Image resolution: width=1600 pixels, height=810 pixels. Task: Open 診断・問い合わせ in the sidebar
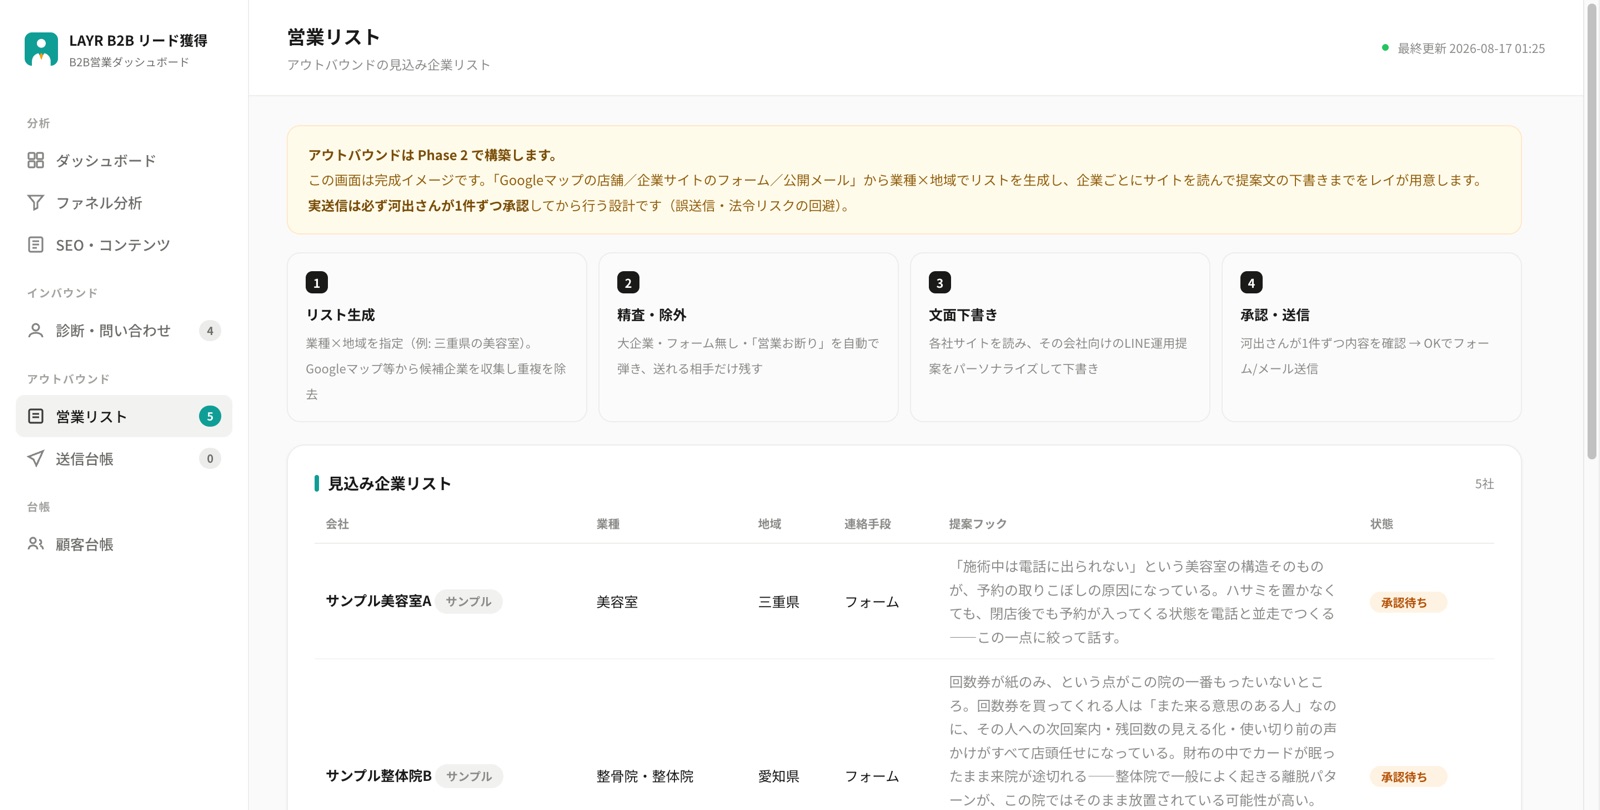[124, 330]
